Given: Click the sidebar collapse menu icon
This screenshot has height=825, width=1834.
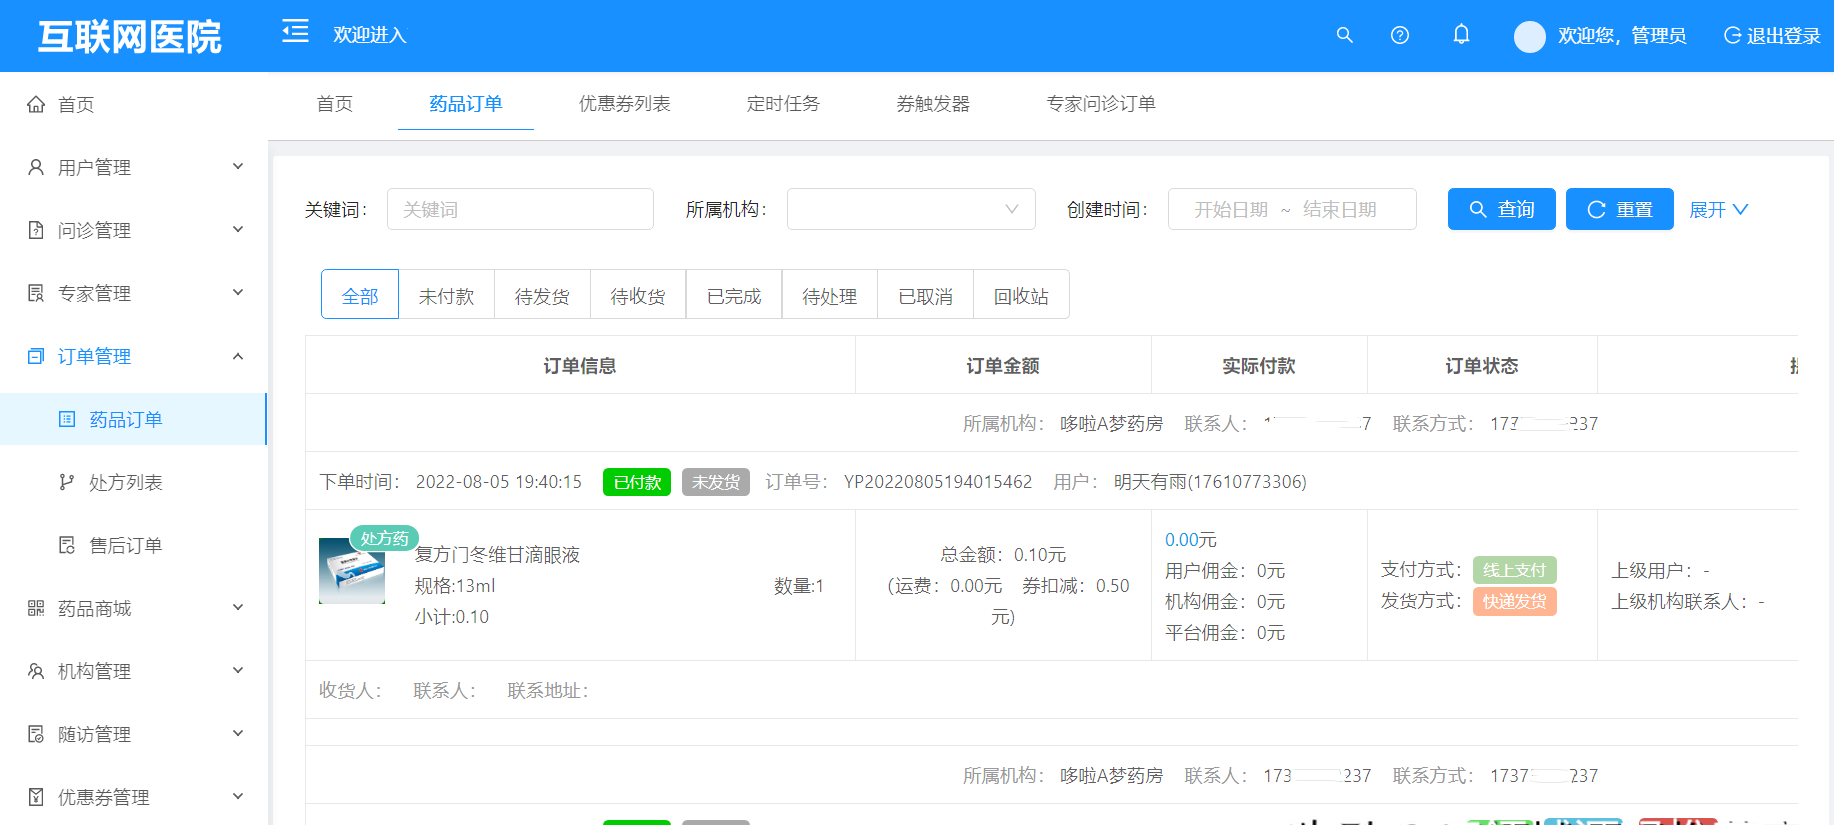Looking at the screenshot, I should (x=295, y=32).
